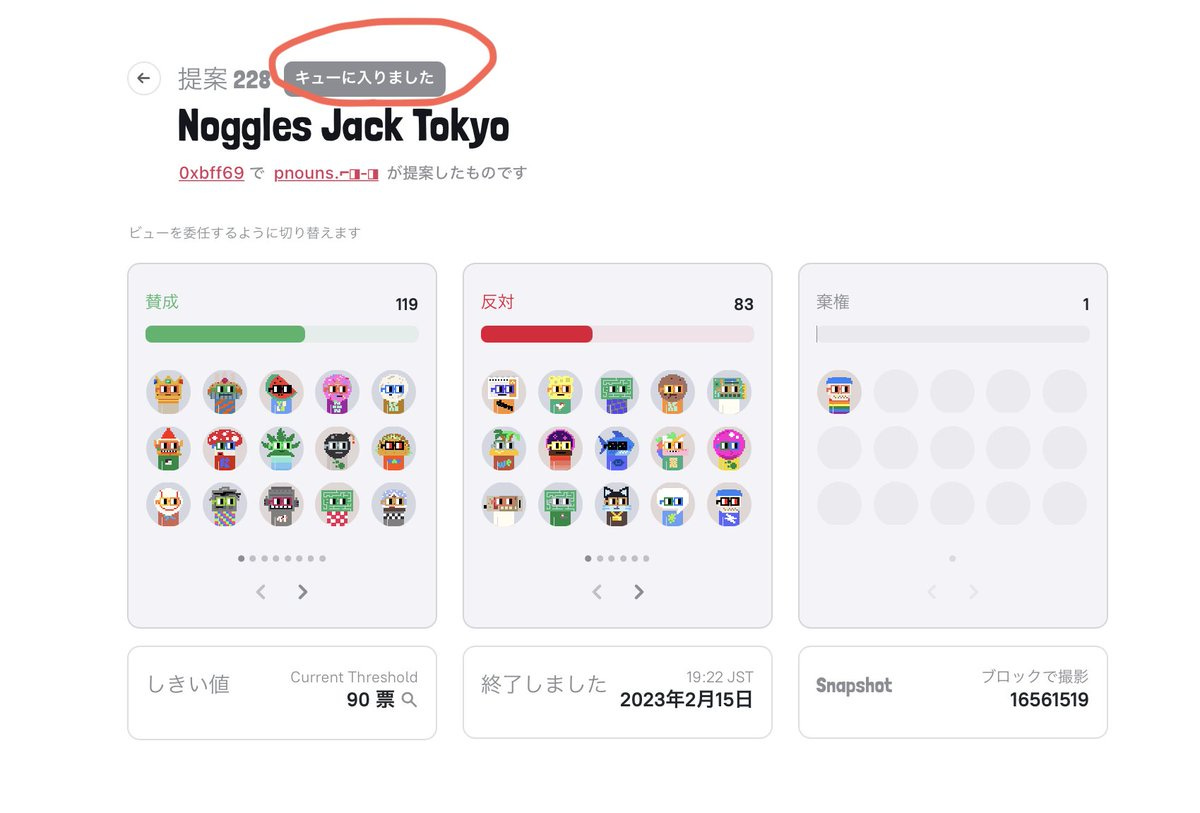
Task: Toggle to delegate view text
Action: [x=244, y=233]
